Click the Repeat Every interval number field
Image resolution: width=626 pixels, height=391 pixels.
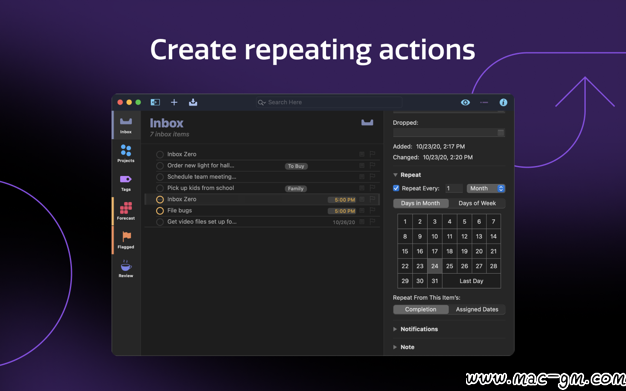pos(454,188)
